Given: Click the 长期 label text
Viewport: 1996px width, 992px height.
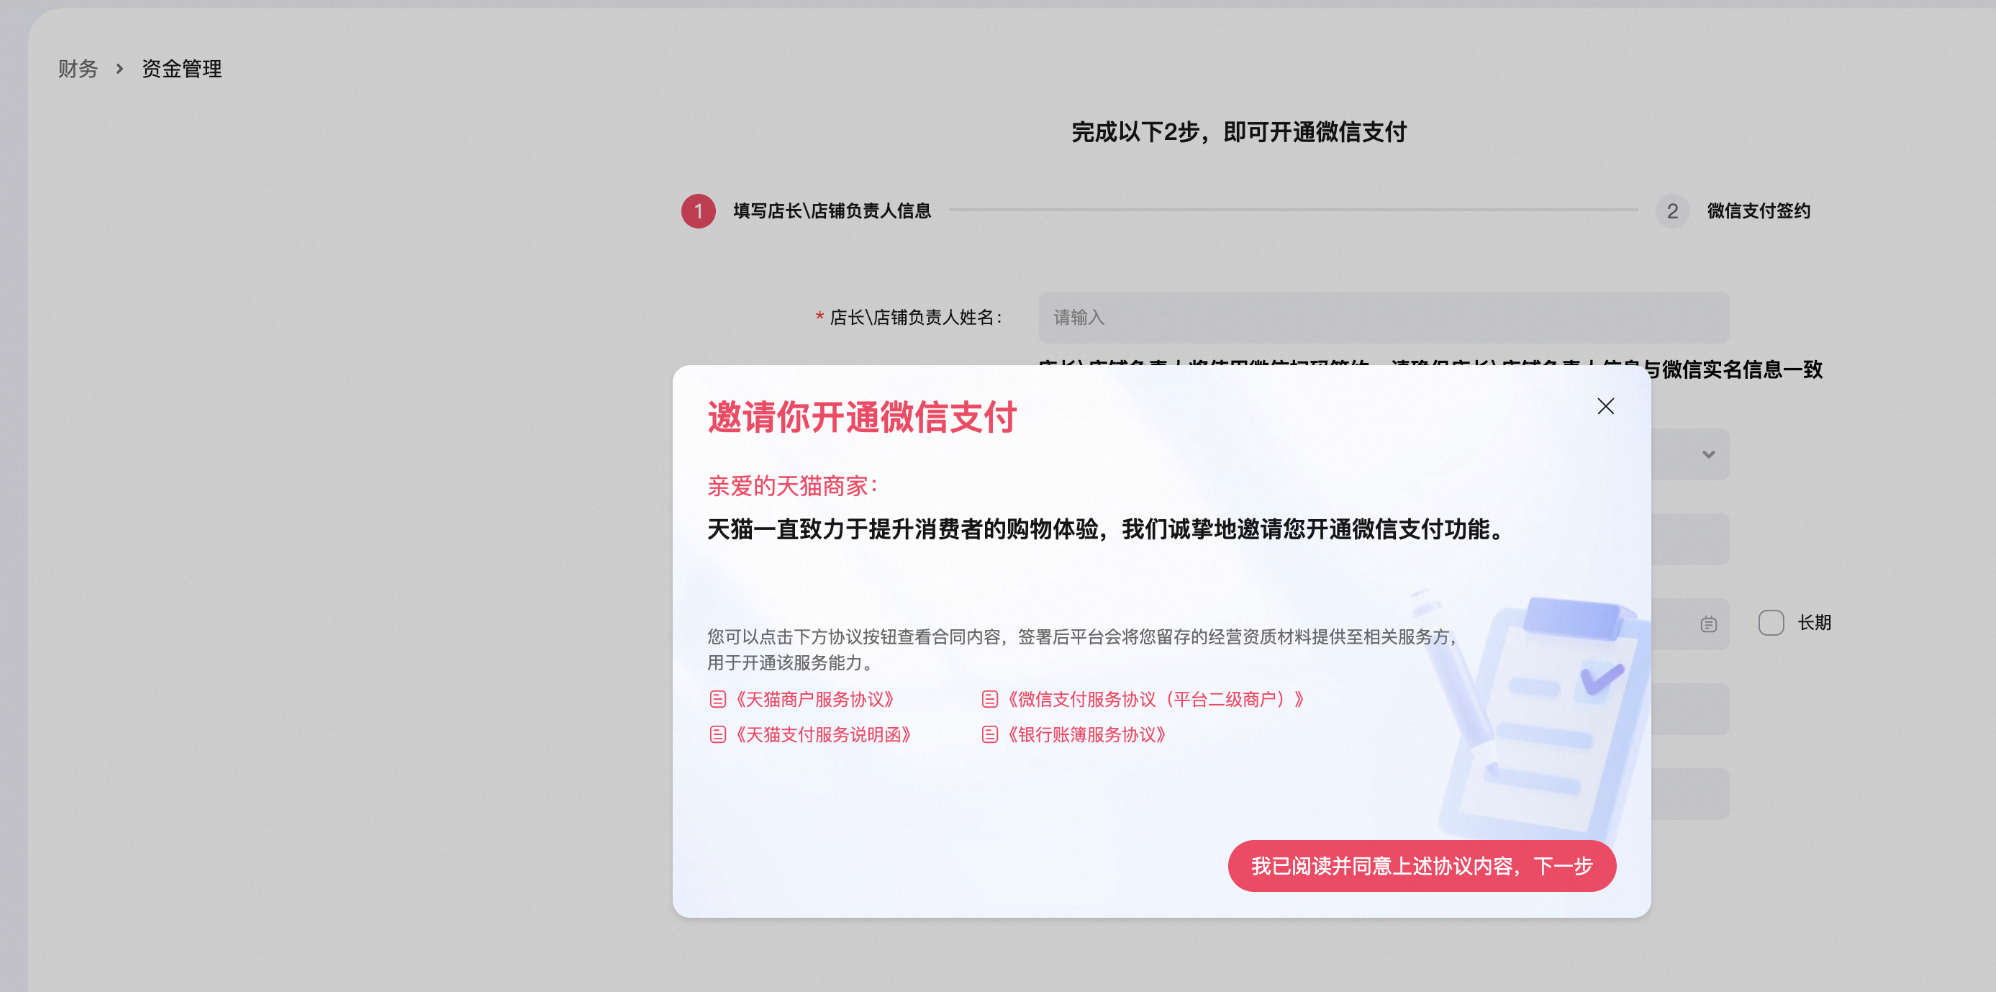Looking at the screenshot, I should tap(1814, 623).
